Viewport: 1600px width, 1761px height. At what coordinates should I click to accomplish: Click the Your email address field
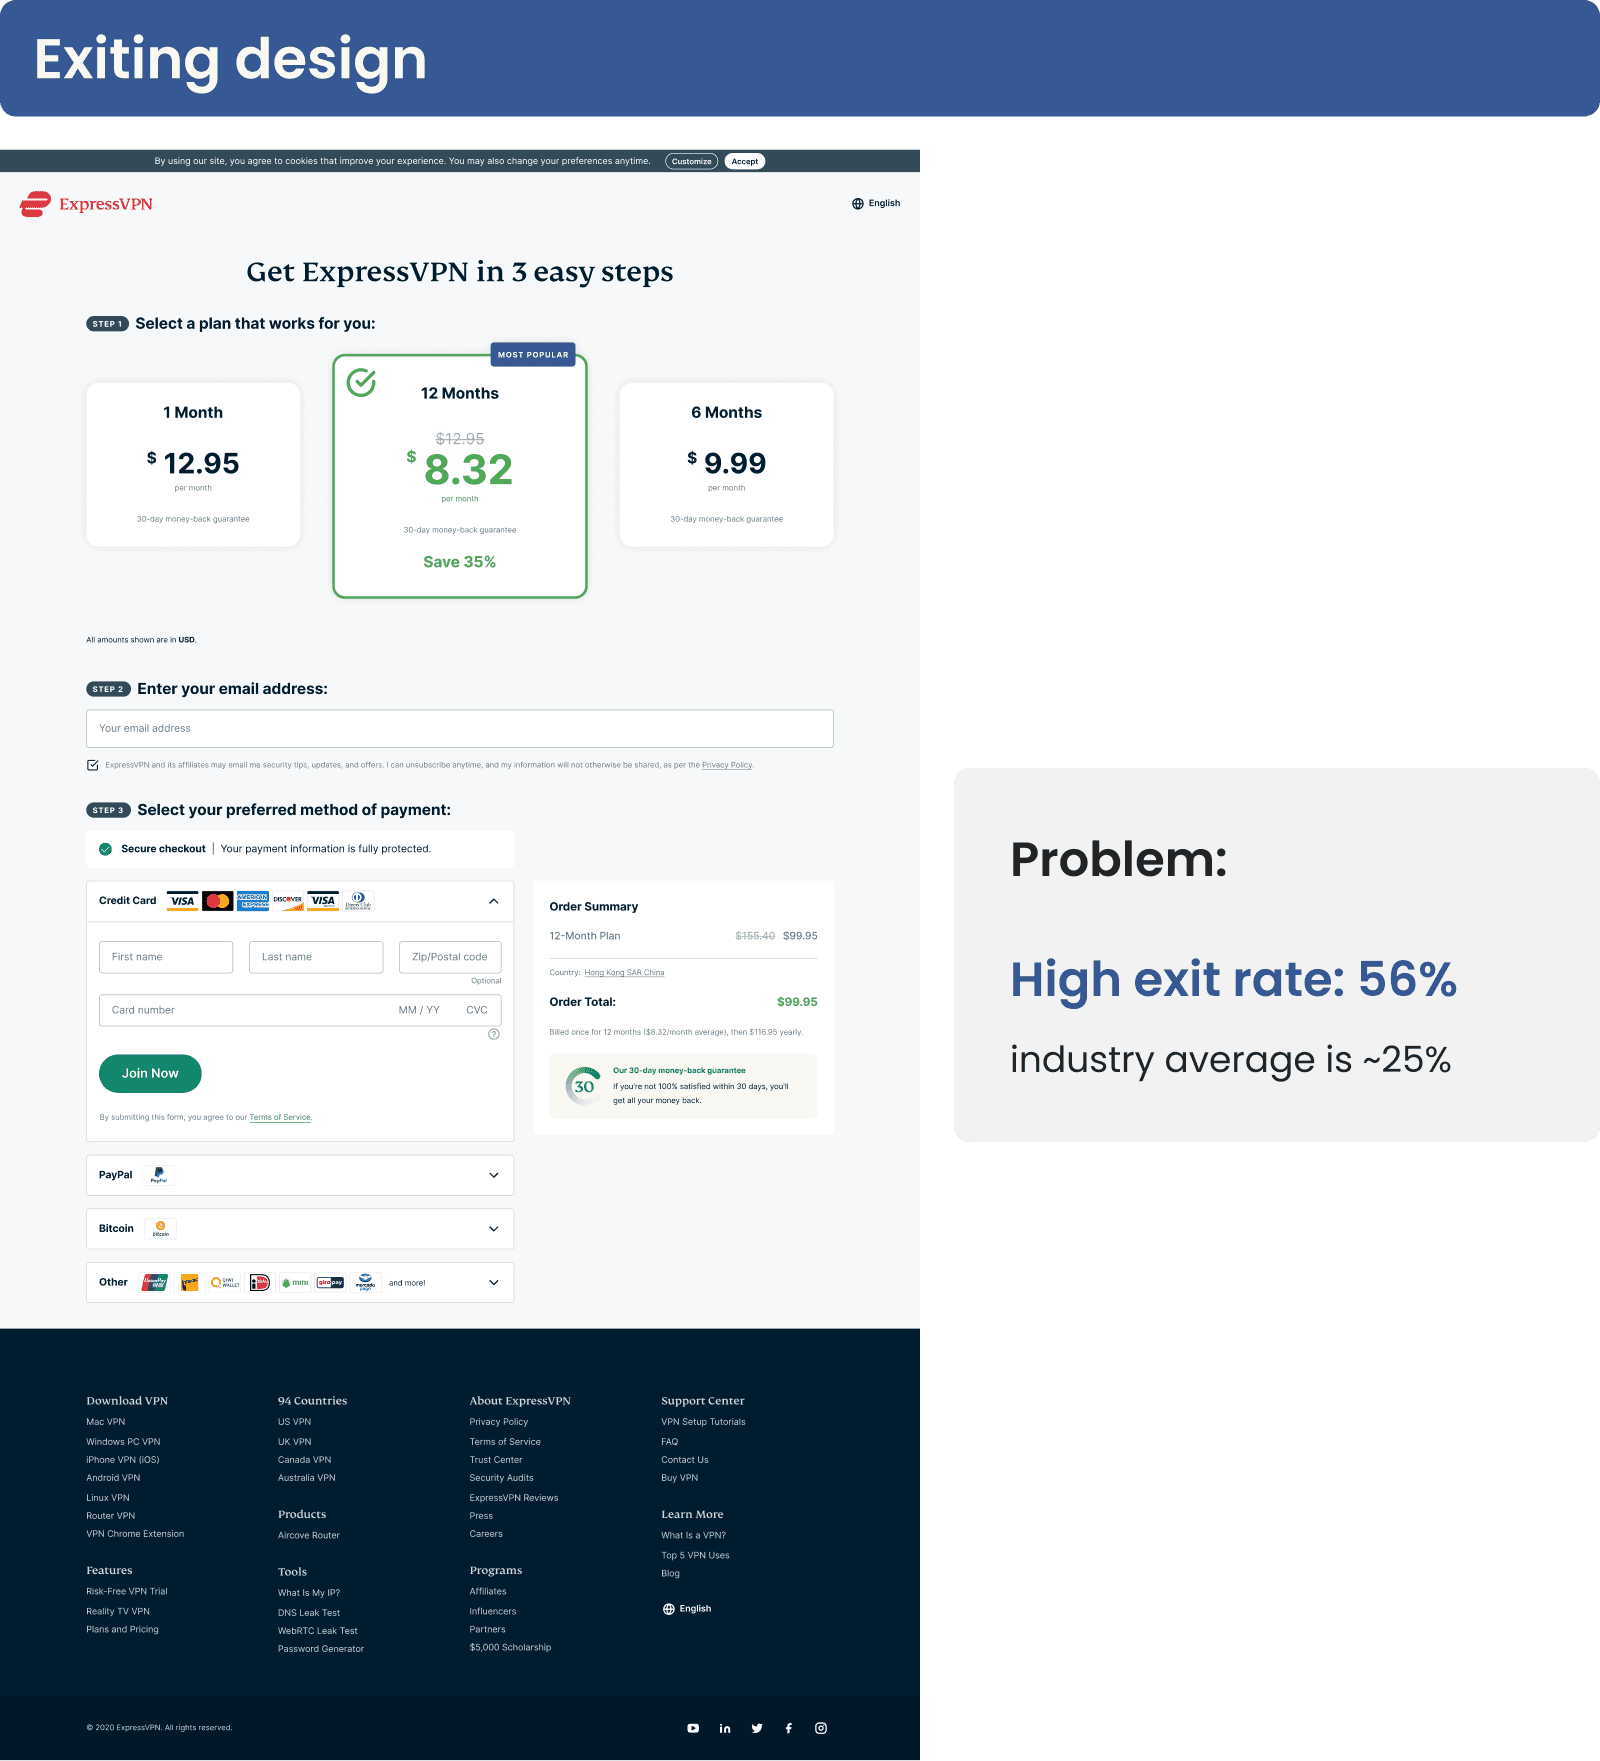460,729
